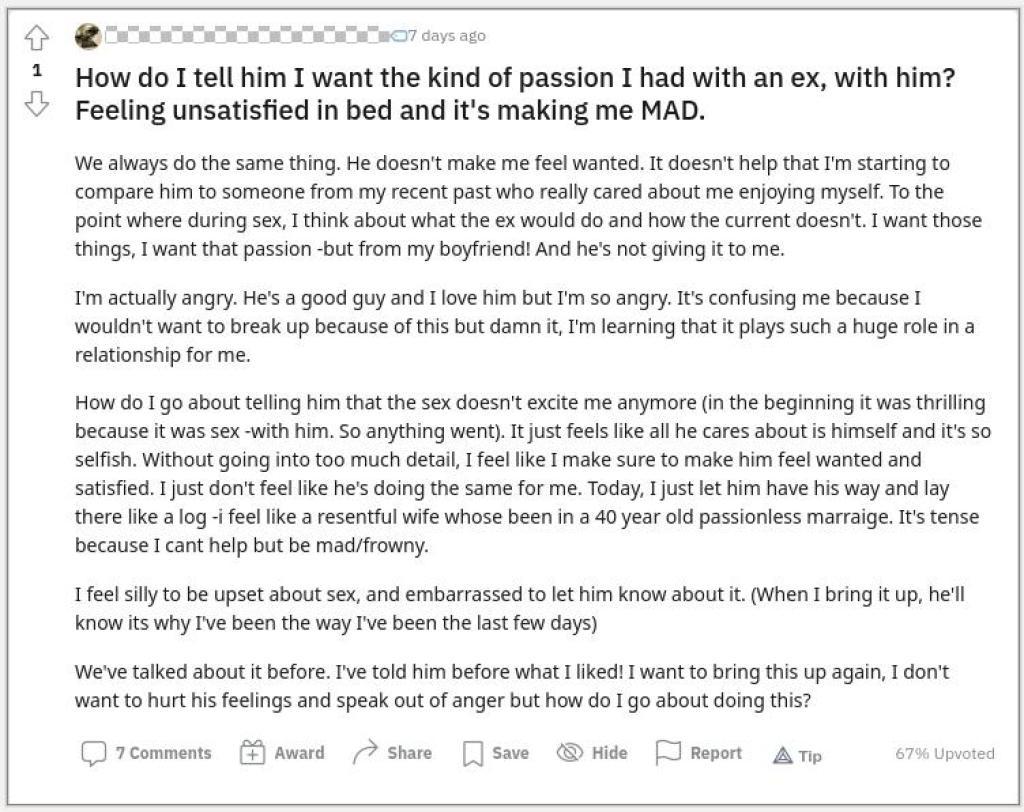Viewport: 1024px width, 812px height.
Task: Click the Save bookmark icon
Action: coord(473,753)
